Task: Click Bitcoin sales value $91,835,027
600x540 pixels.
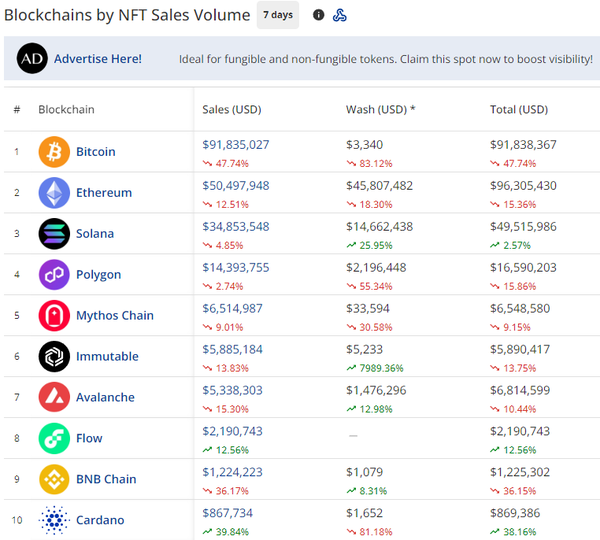Action: coord(236,145)
